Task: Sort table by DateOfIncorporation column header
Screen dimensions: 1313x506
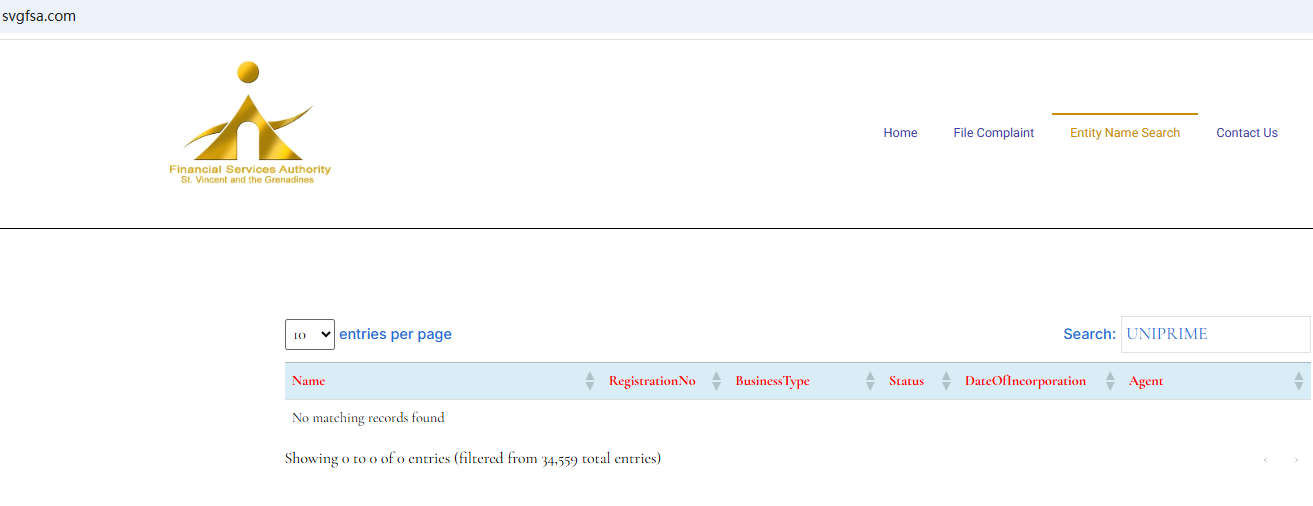Action: point(1025,381)
